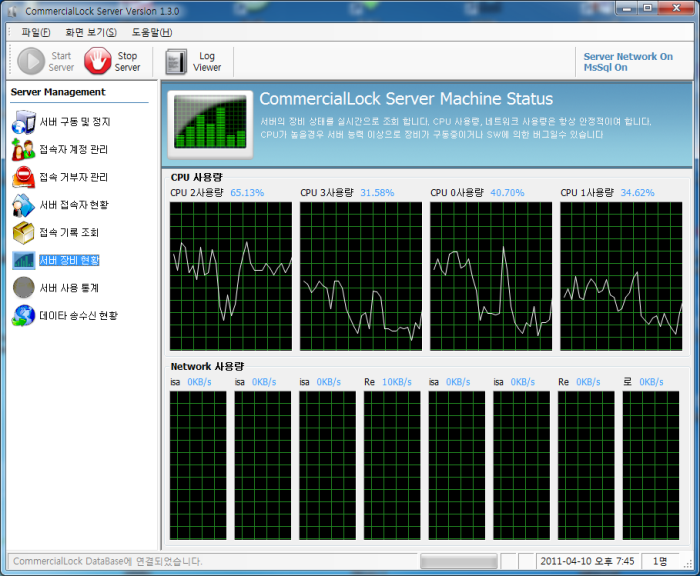Viewport: 700px width, 576px height.
Task: Click the application icon in title bar
Action: coord(12,11)
